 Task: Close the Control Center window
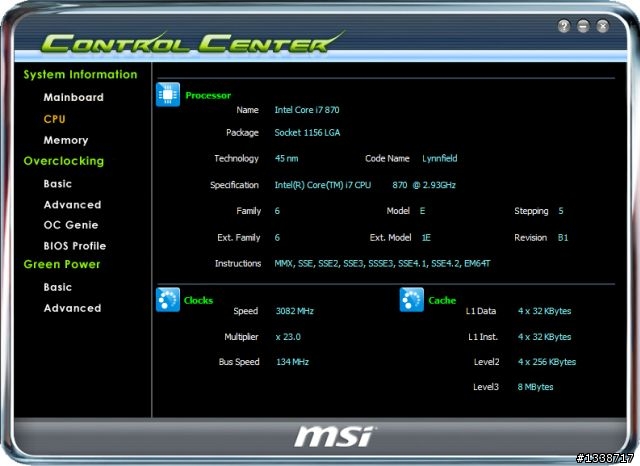602,26
